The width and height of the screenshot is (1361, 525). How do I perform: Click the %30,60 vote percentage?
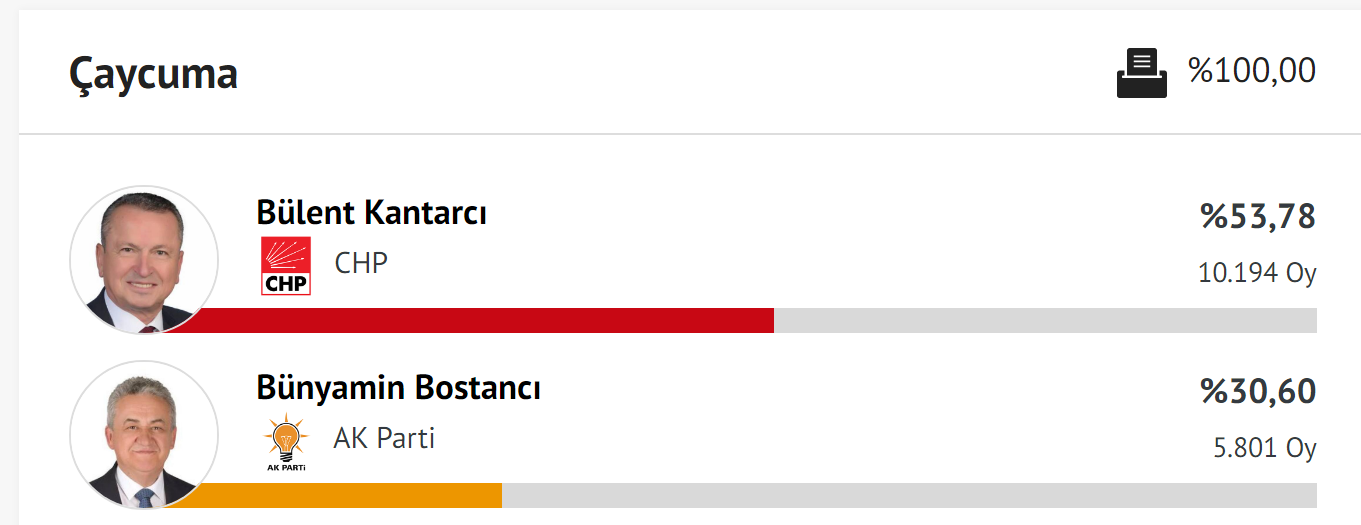(1259, 392)
